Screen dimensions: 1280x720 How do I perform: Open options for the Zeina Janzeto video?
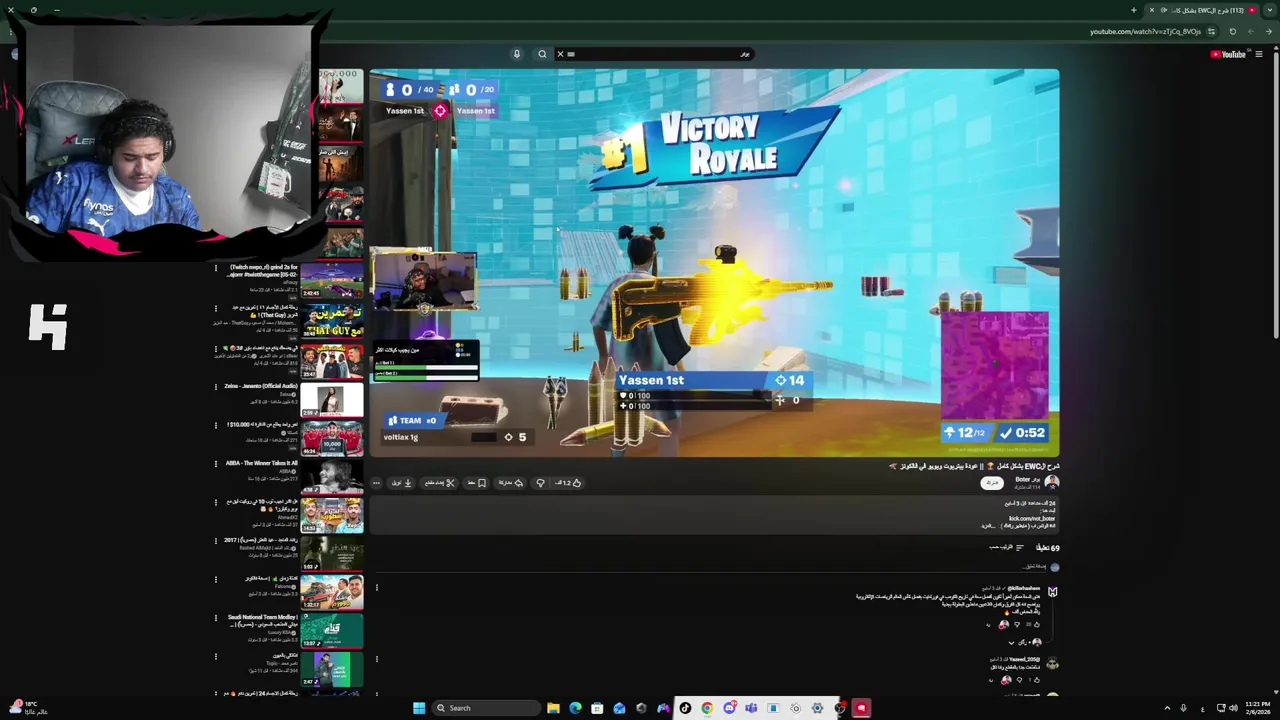[215, 387]
